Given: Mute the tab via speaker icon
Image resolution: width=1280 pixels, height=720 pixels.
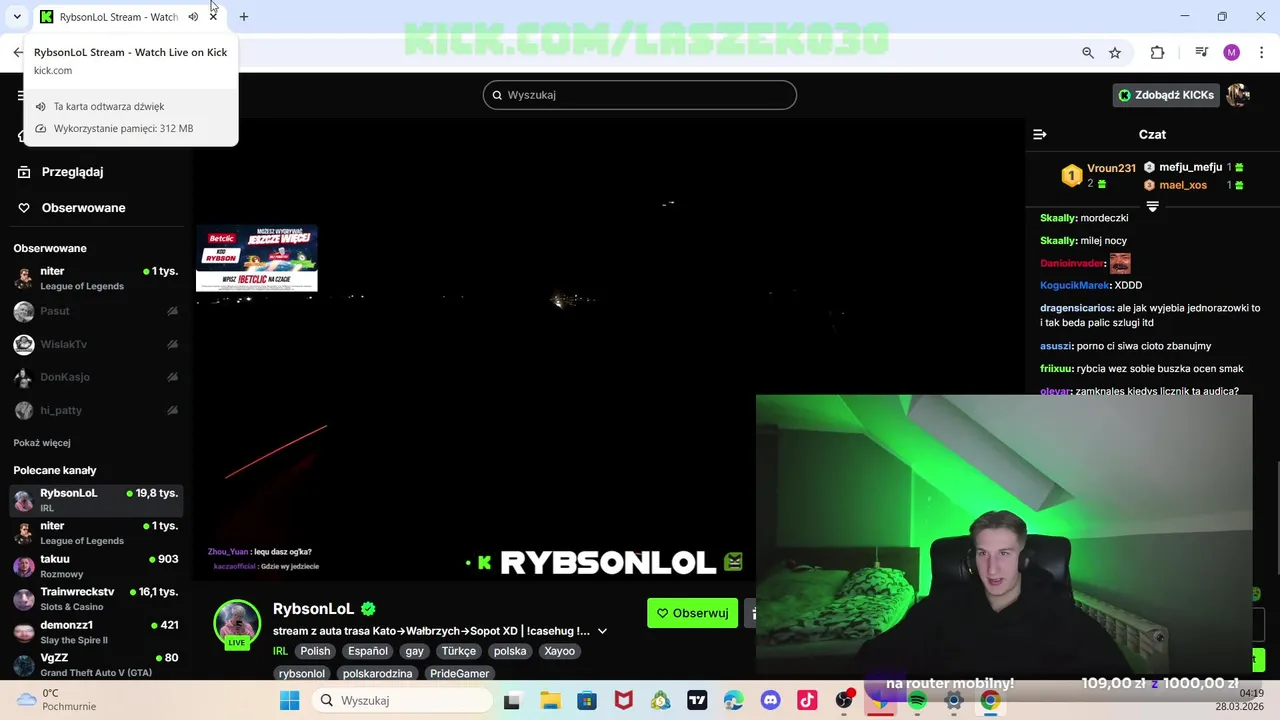Looking at the screenshot, I should (193, 17).
